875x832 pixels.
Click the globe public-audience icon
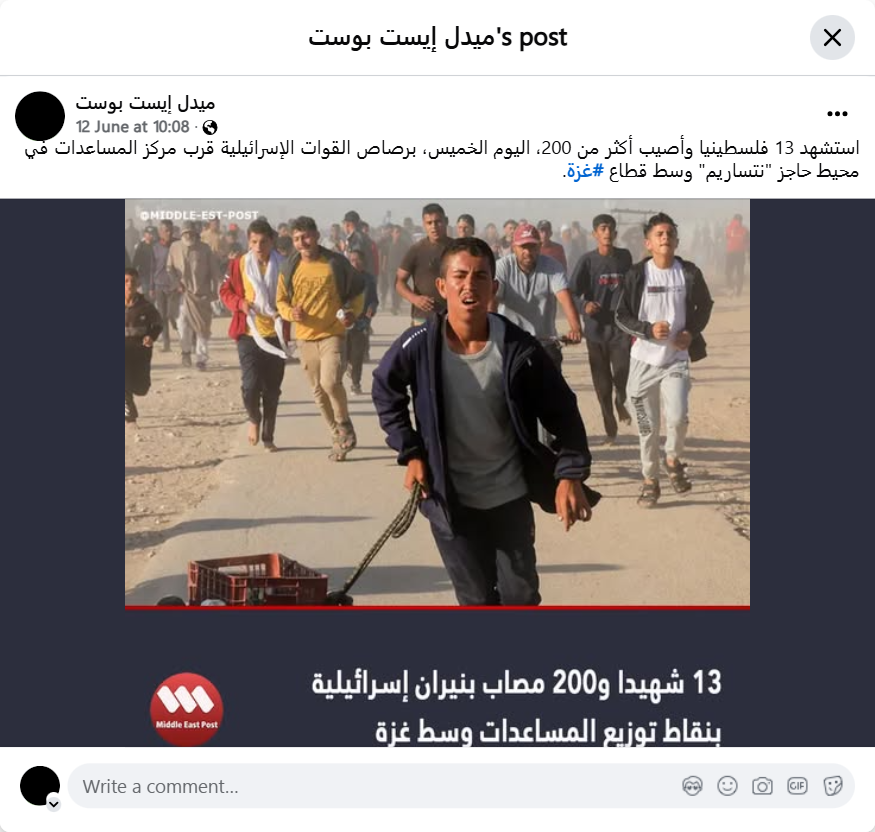[x=210, y=128]
